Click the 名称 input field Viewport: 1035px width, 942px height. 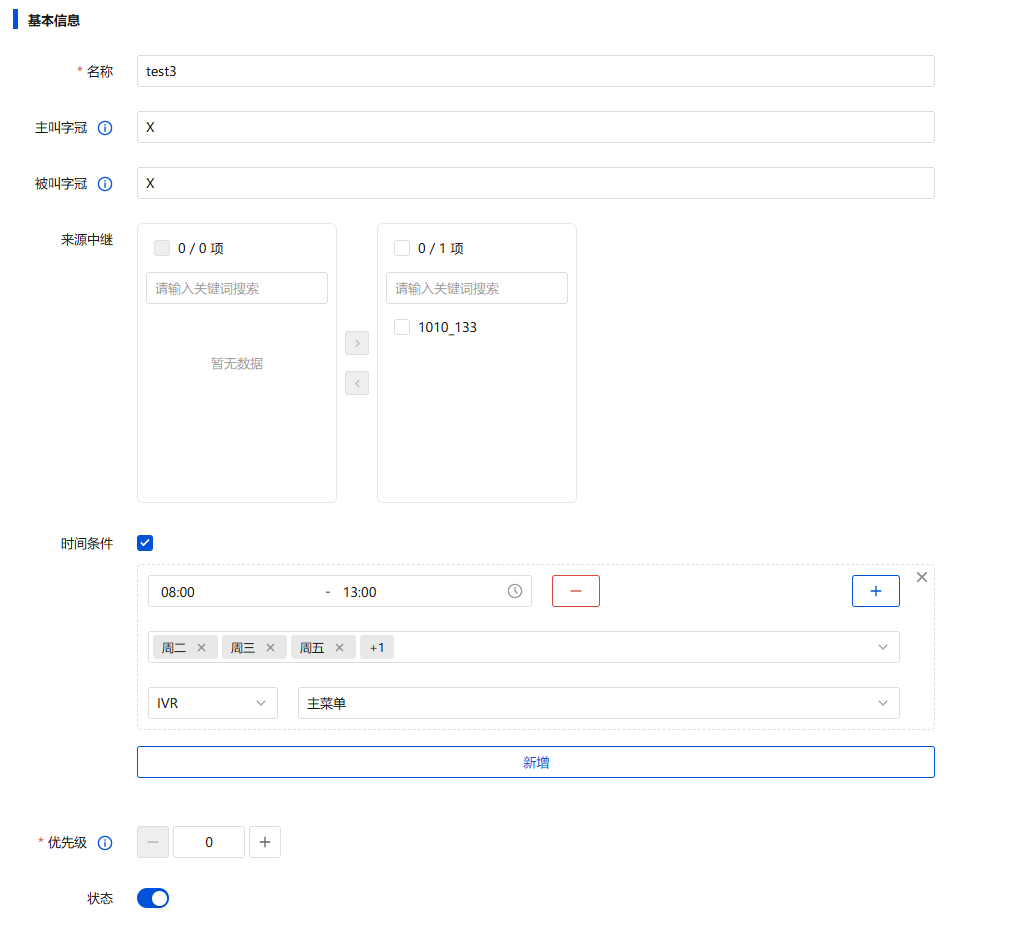536,71
